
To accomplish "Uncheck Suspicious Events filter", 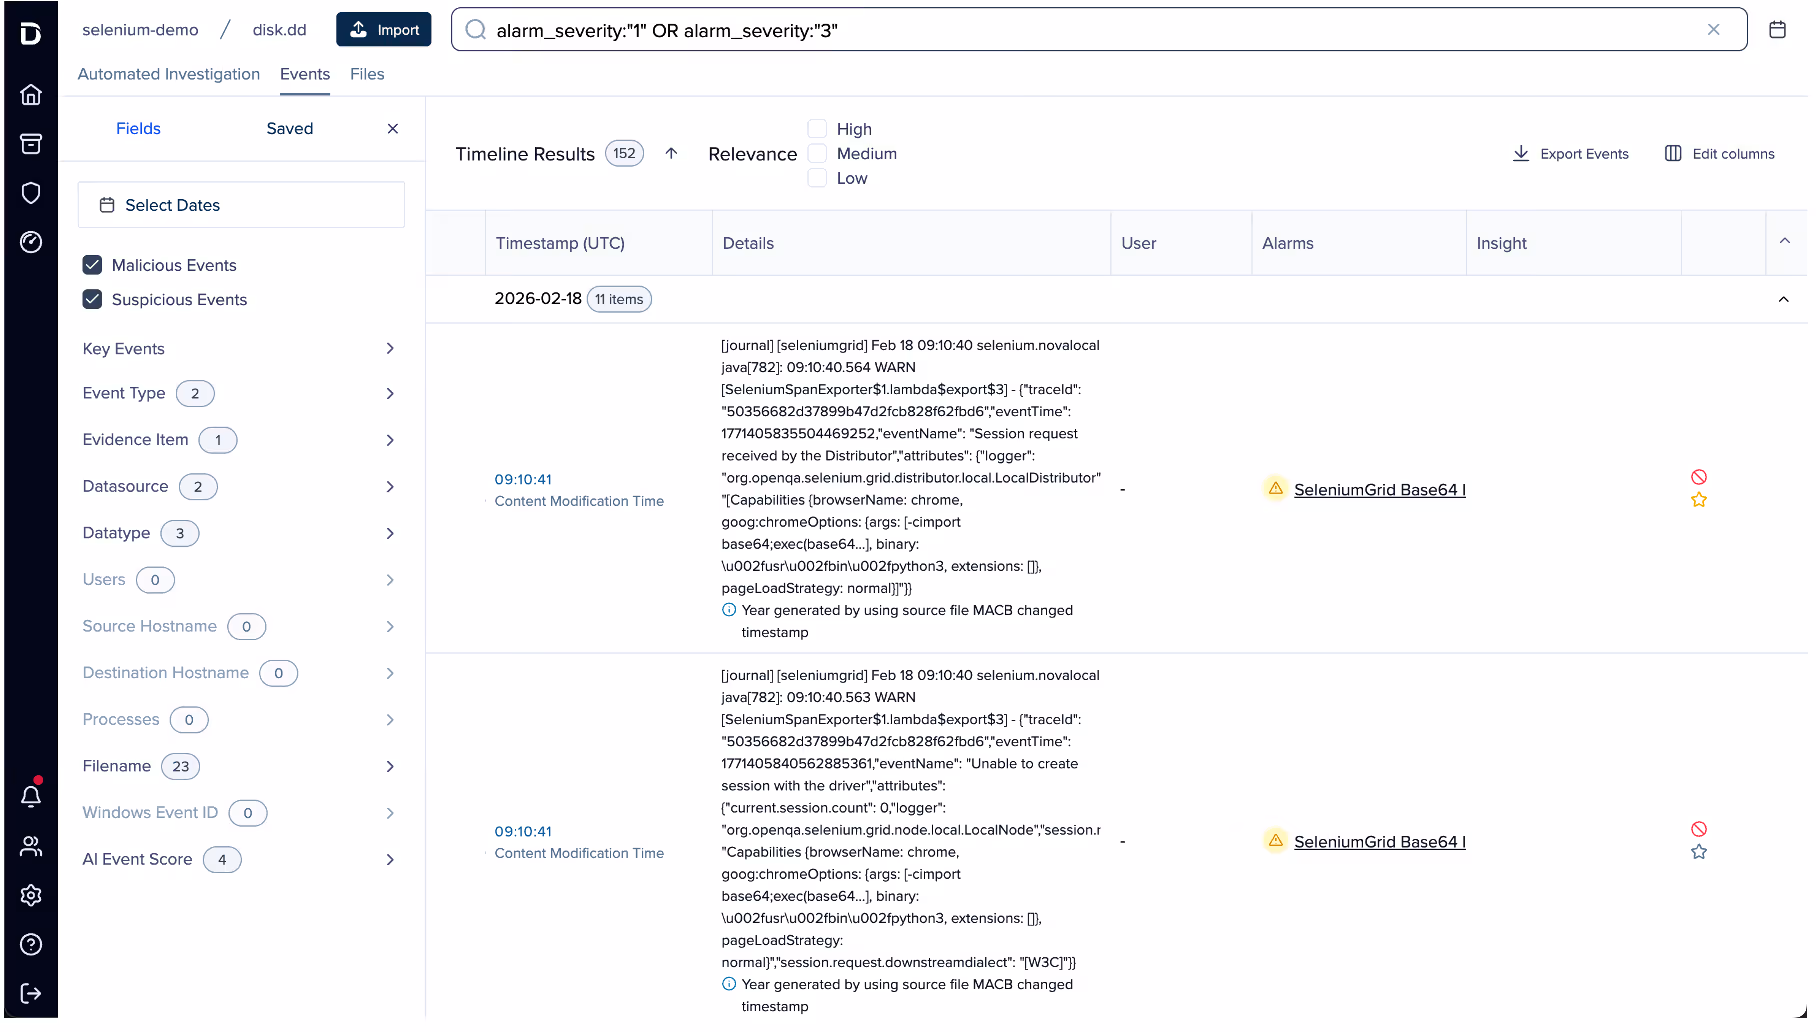I will [x=92, y=299].
